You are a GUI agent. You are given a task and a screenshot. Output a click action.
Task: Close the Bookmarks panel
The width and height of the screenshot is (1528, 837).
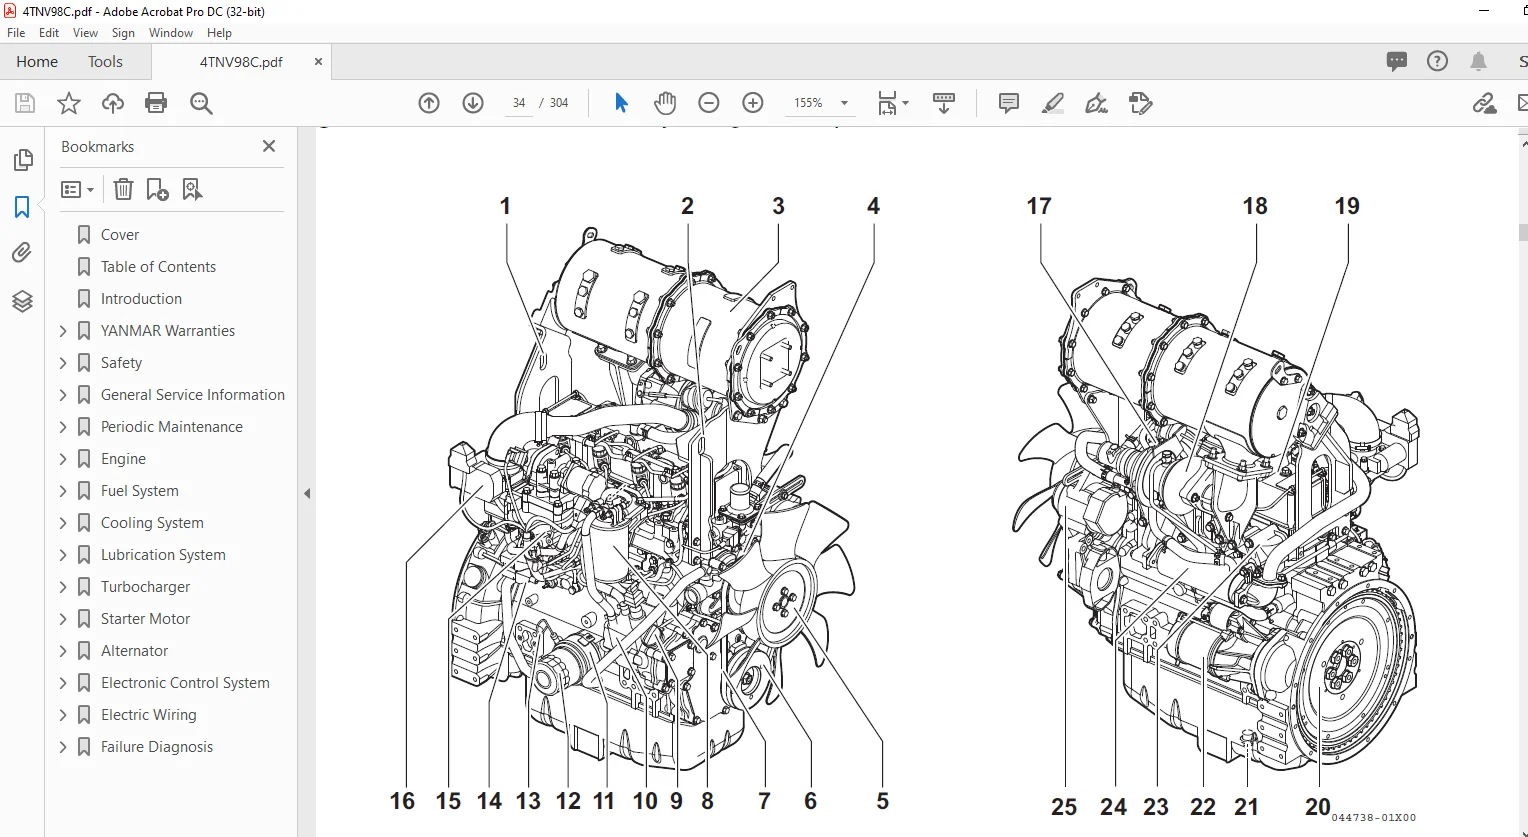pos(269,146)
